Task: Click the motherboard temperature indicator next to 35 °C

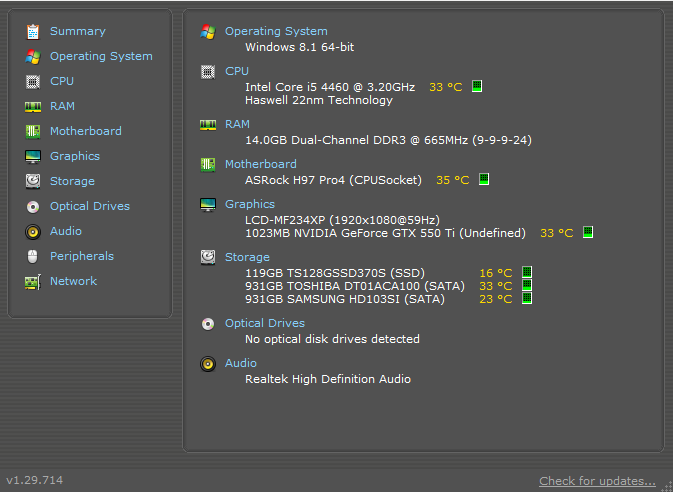Action: click(484, 179)
